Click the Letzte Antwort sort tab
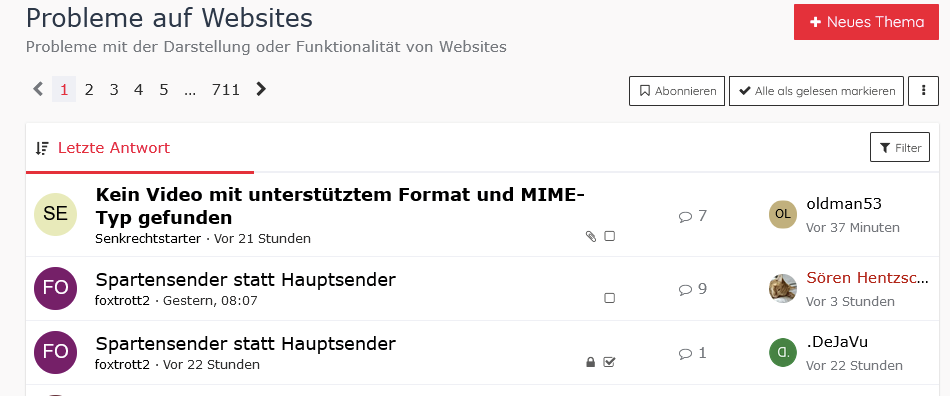 pyautogui.click(x=114, y=148)
